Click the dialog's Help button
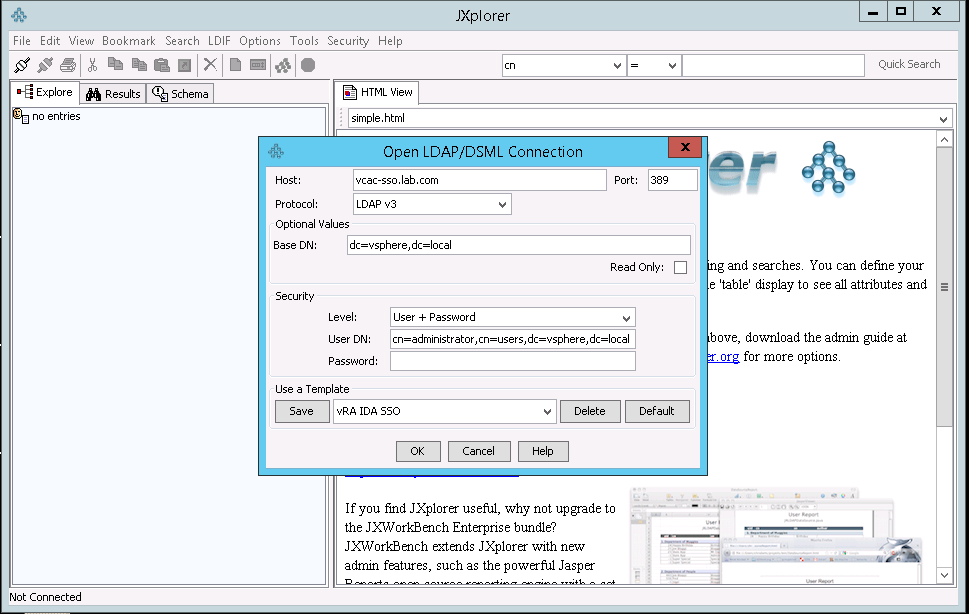 (x=543, y=451)
